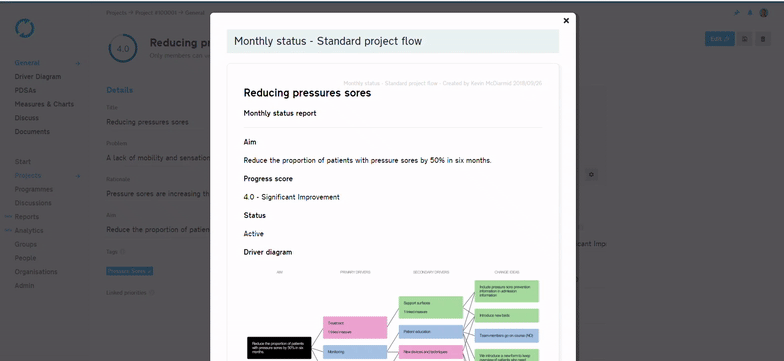This screenshot has width=784, height=361.
Task: Click the 4.0 progress score circle
Action: click(x=122, y=48)
